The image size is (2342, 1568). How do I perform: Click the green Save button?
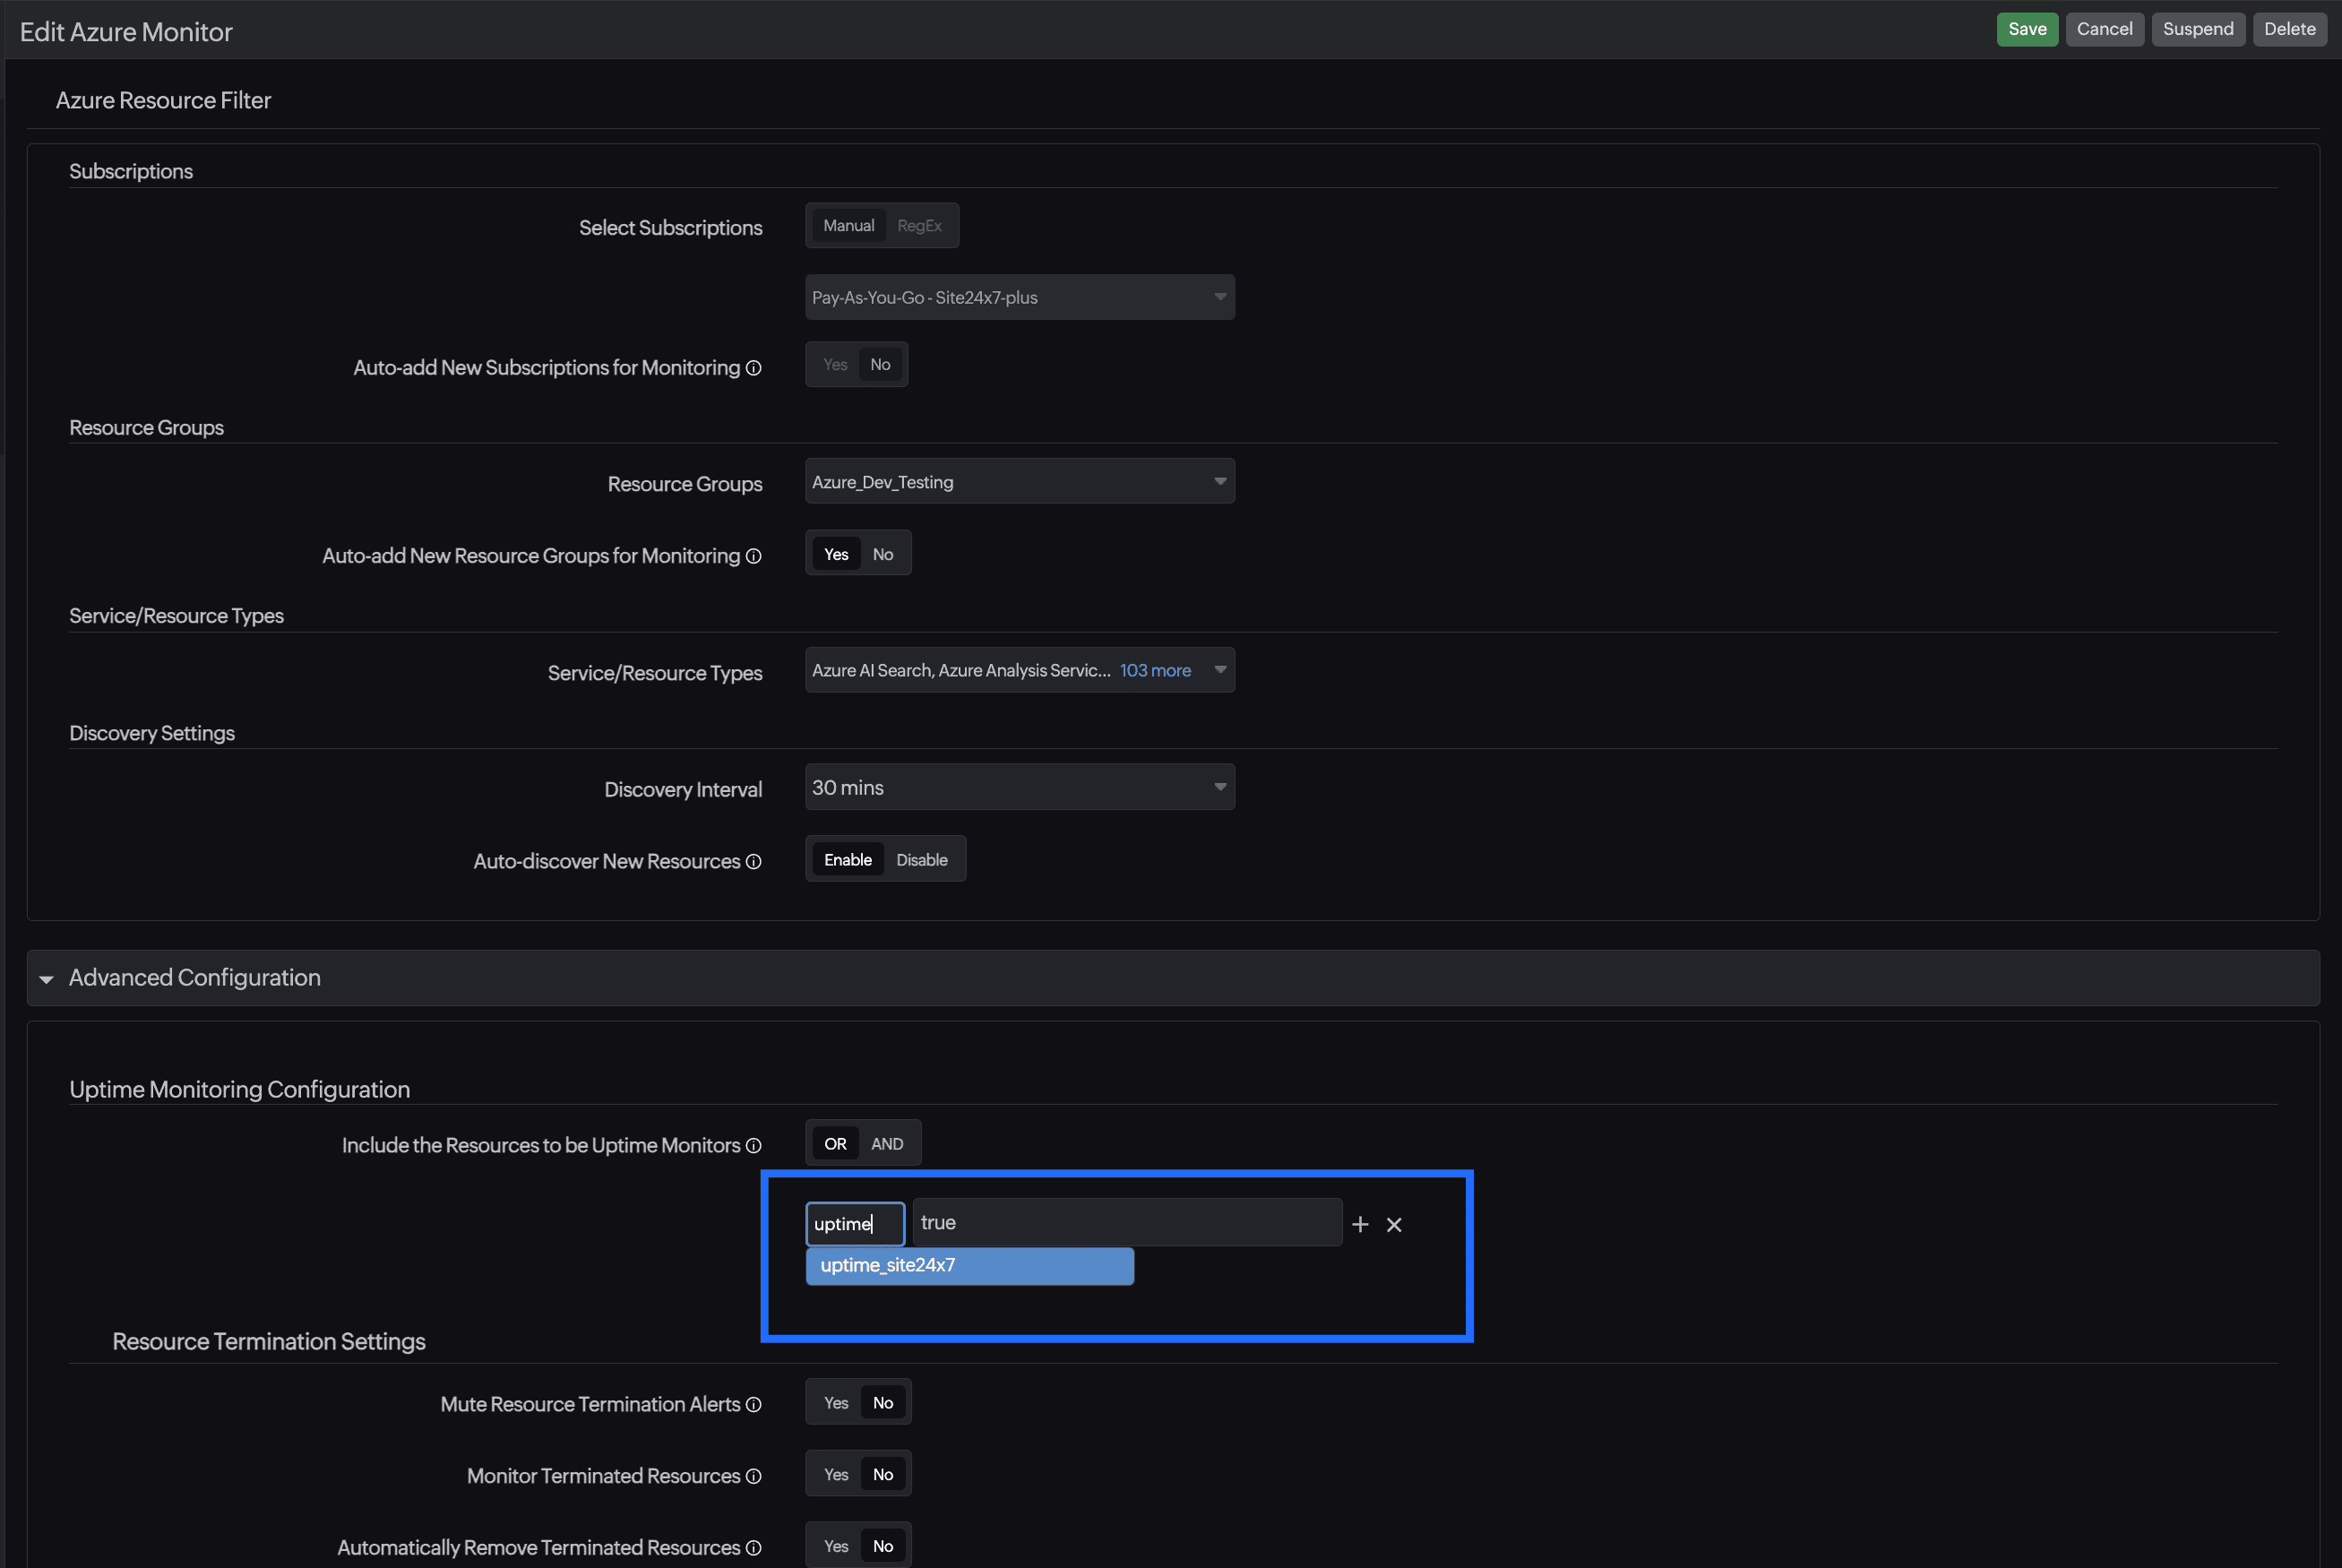pos(2026,29)
